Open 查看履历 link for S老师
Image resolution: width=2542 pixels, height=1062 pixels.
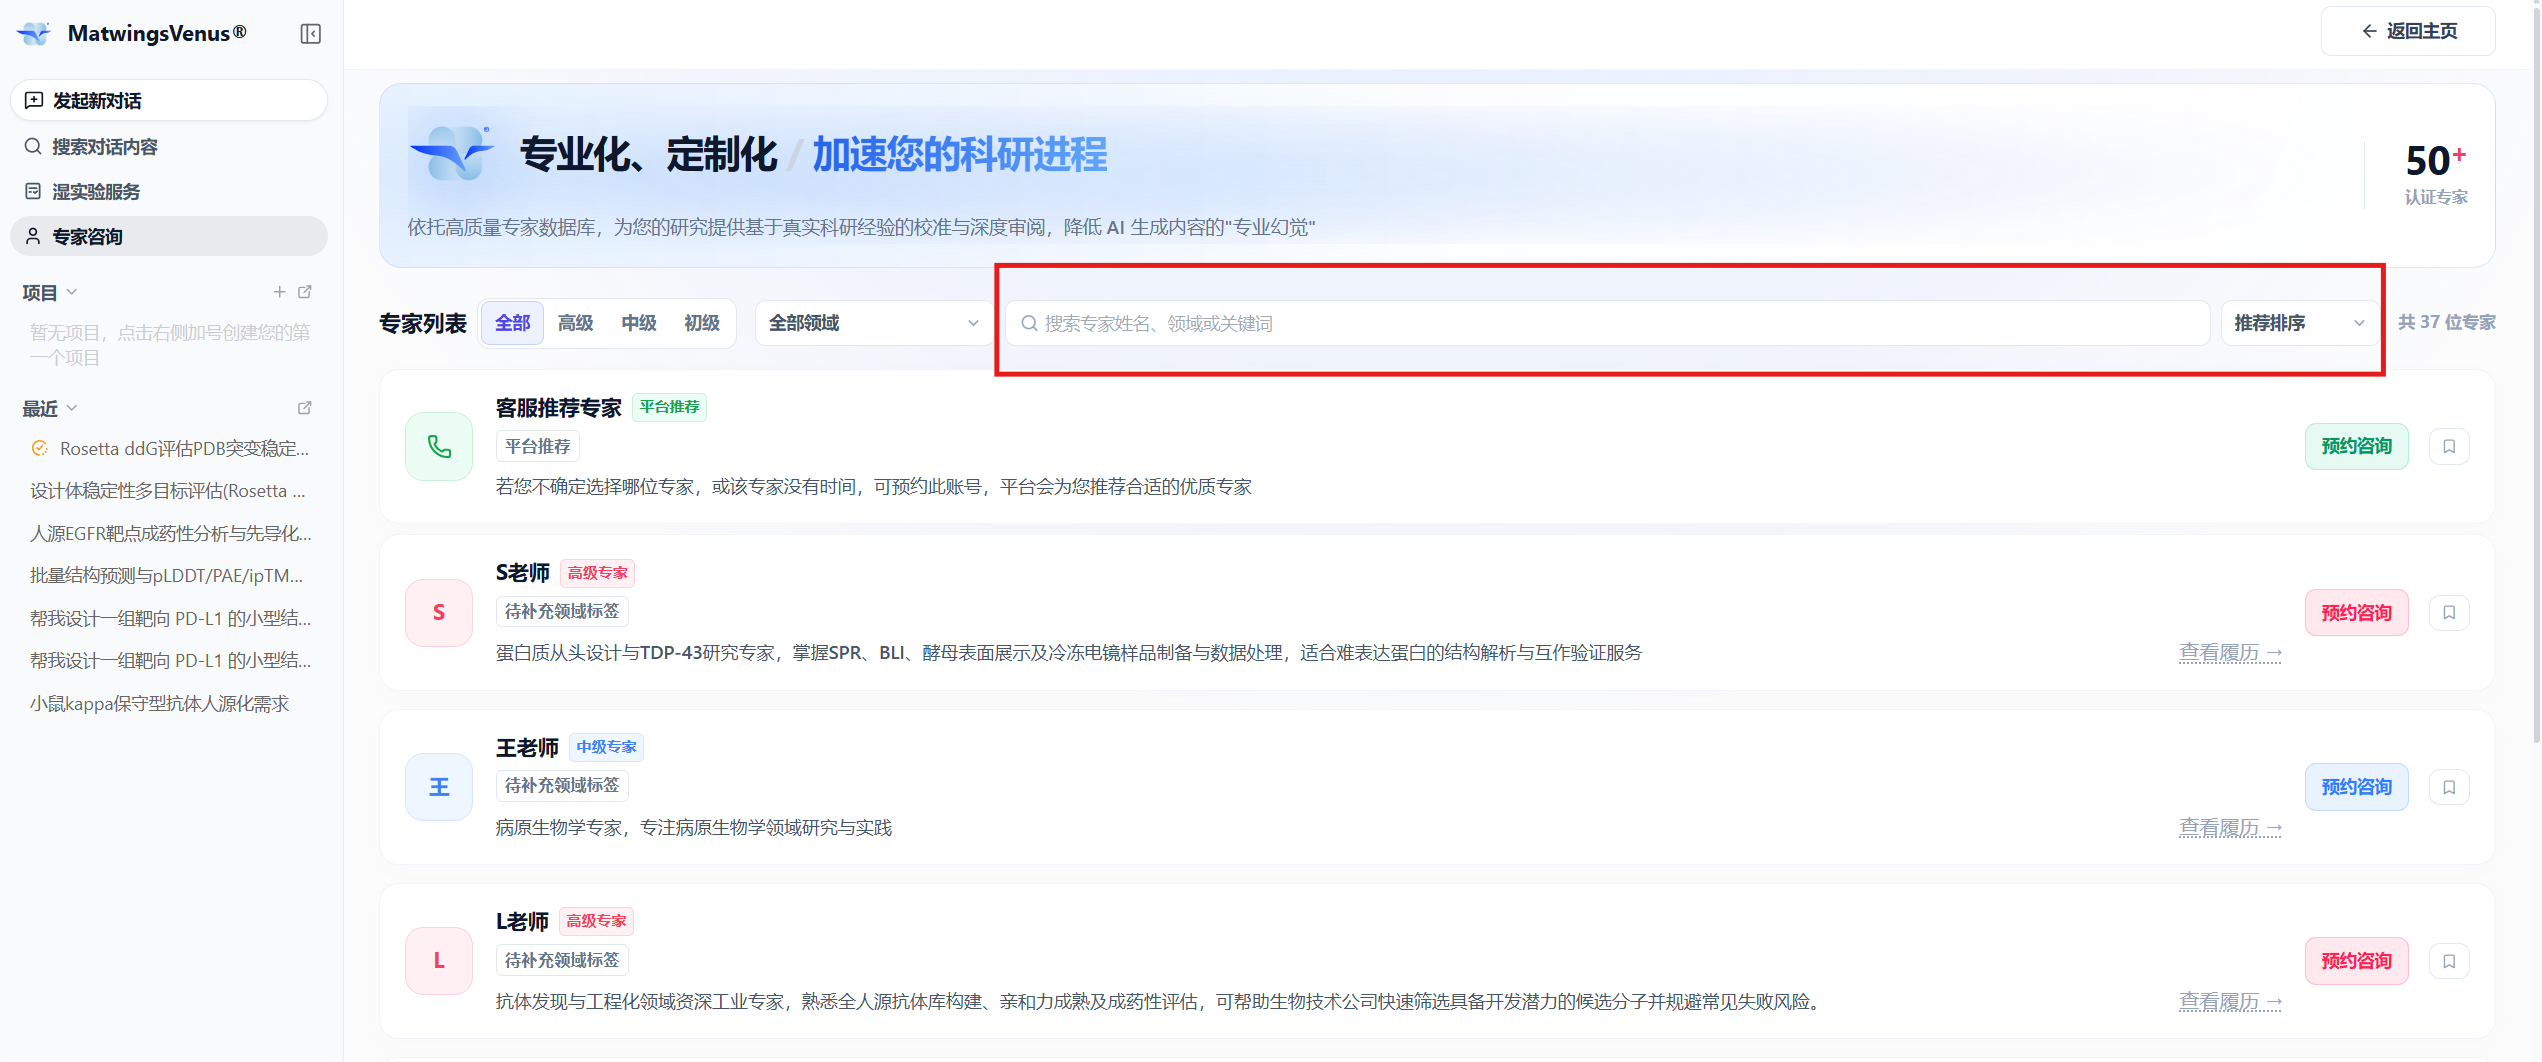tap(2230, 653)
